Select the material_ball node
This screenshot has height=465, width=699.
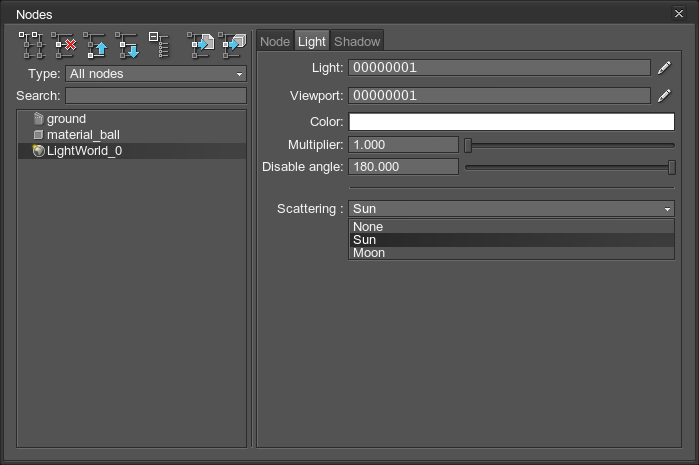[82, 135]
